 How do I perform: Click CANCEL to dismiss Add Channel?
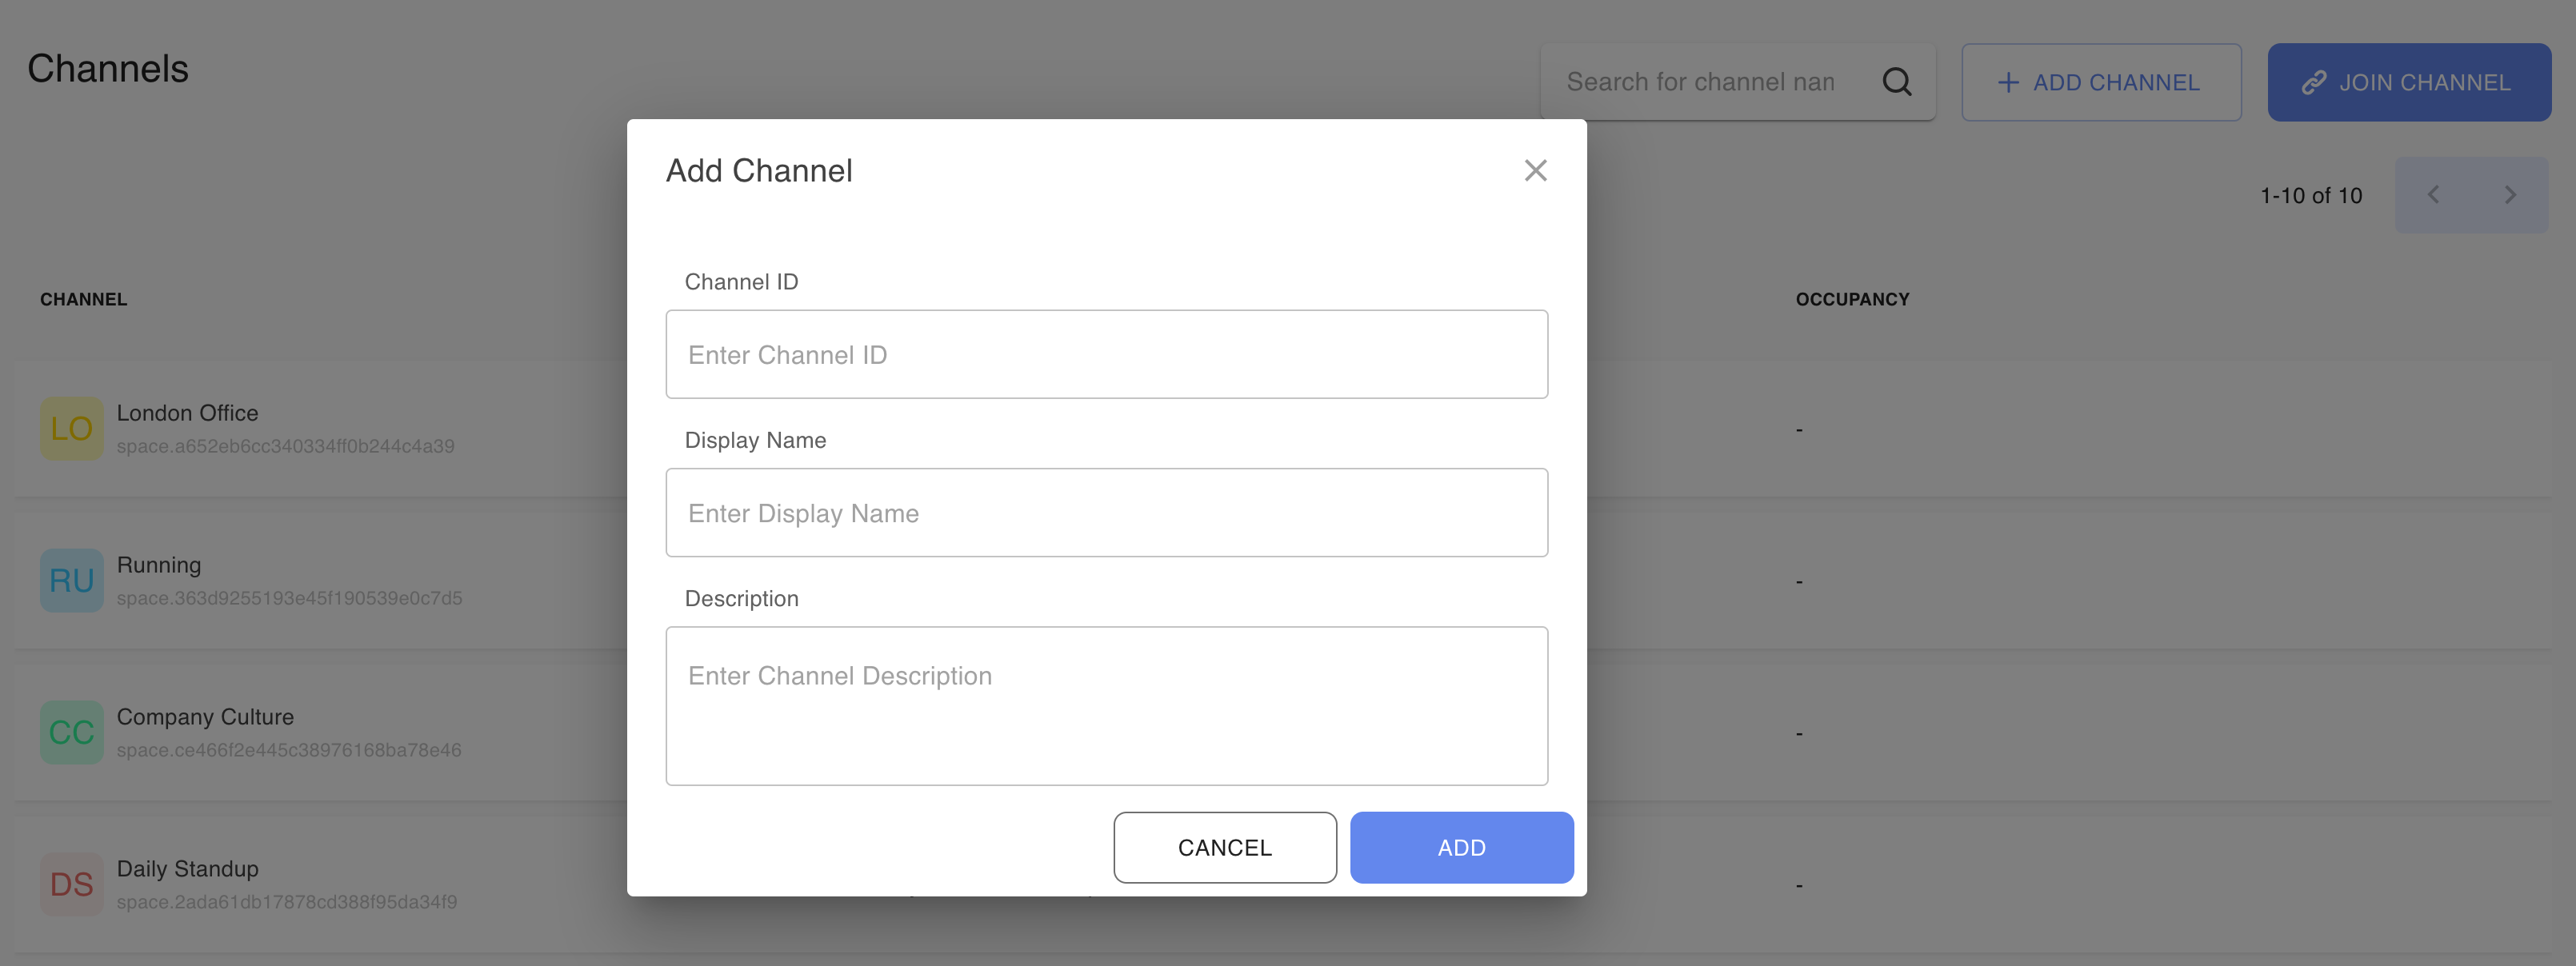point(1226,848)
